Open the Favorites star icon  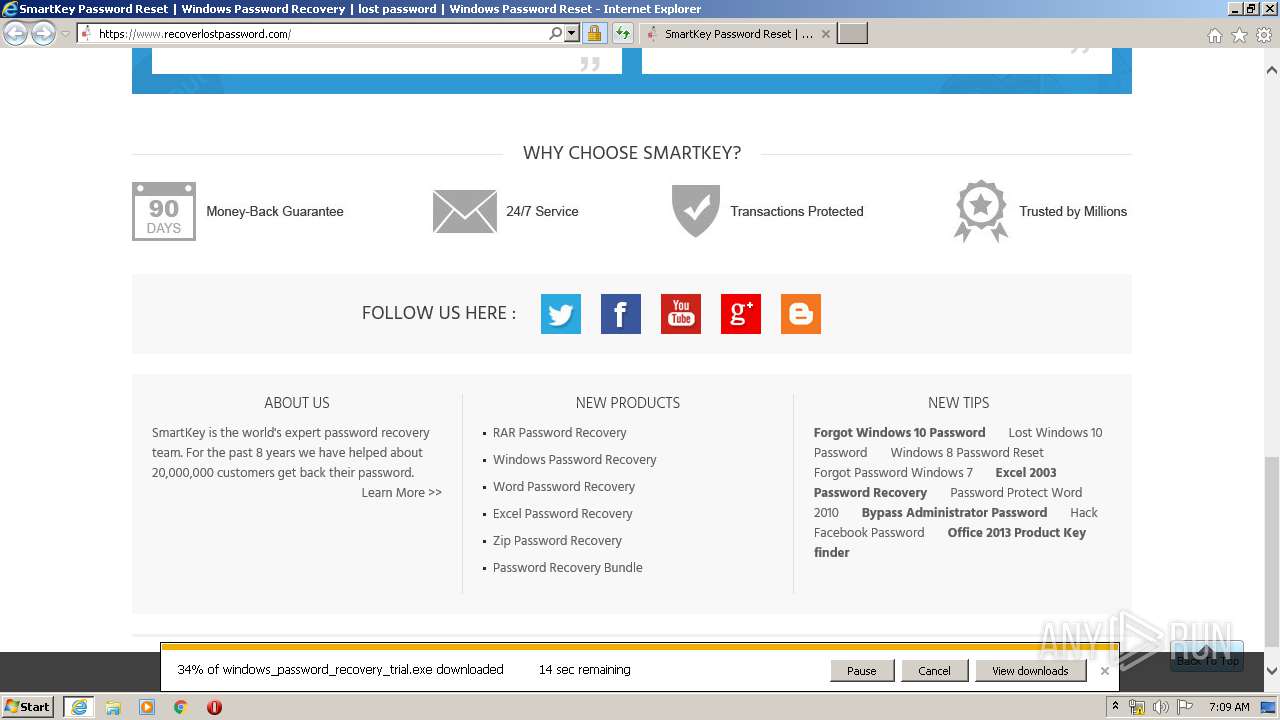tap(1239, 35)
